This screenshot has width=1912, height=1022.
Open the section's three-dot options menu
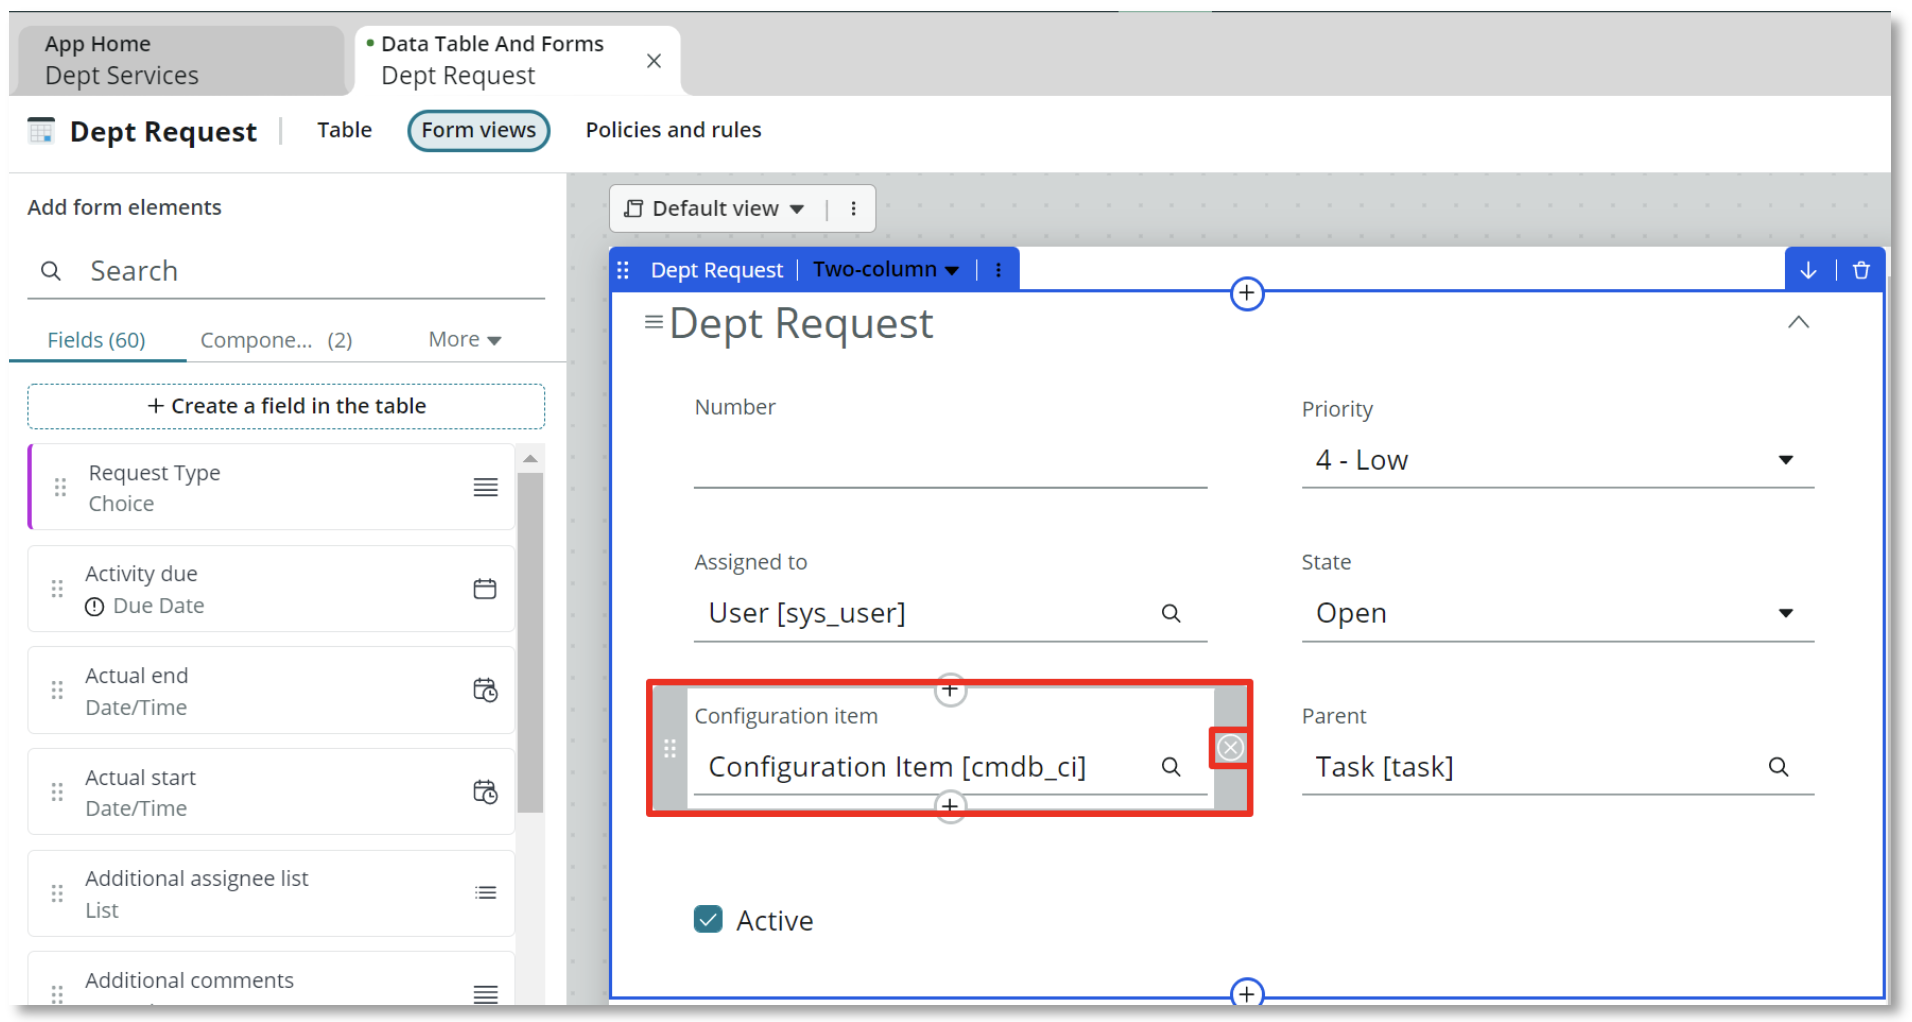click(x=998, y=270)
